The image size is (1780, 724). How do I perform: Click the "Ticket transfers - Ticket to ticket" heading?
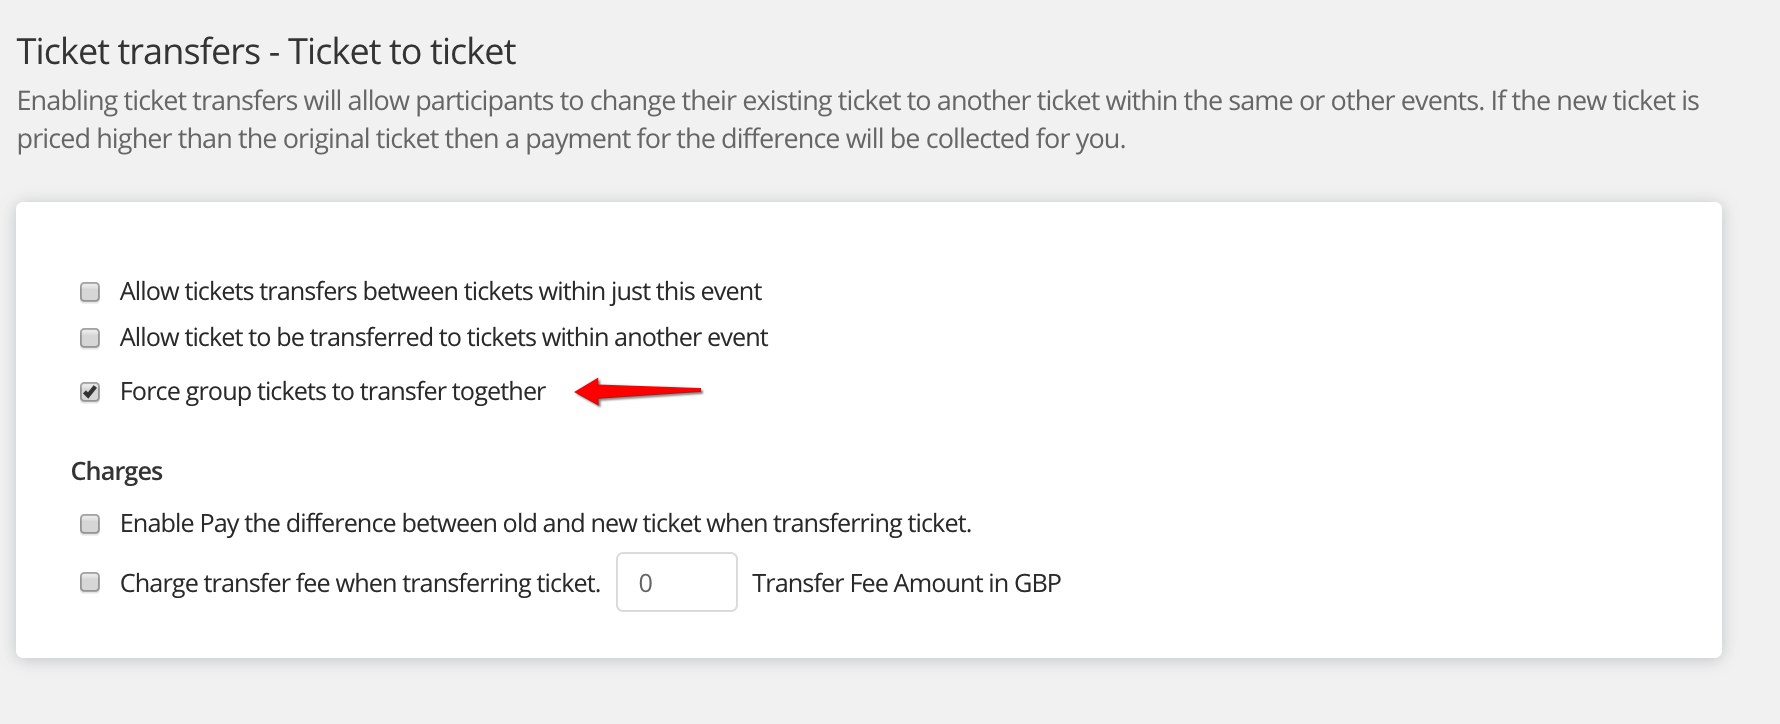[266, 51]
